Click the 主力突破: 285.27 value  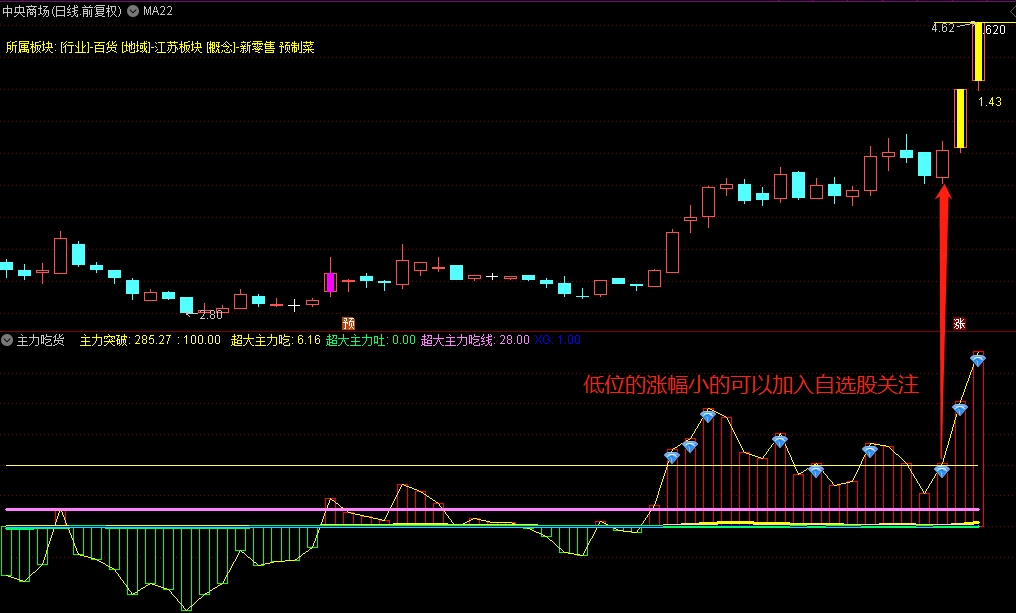pos(125,340)
